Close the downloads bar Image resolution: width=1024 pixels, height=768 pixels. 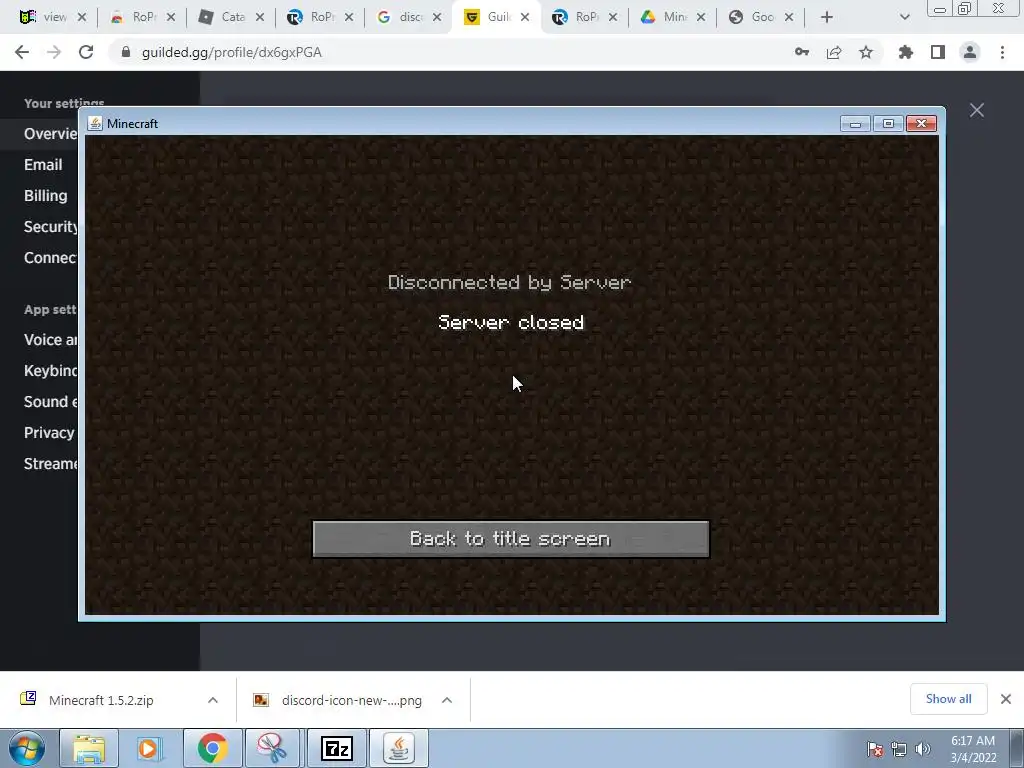click(1006, 699)
